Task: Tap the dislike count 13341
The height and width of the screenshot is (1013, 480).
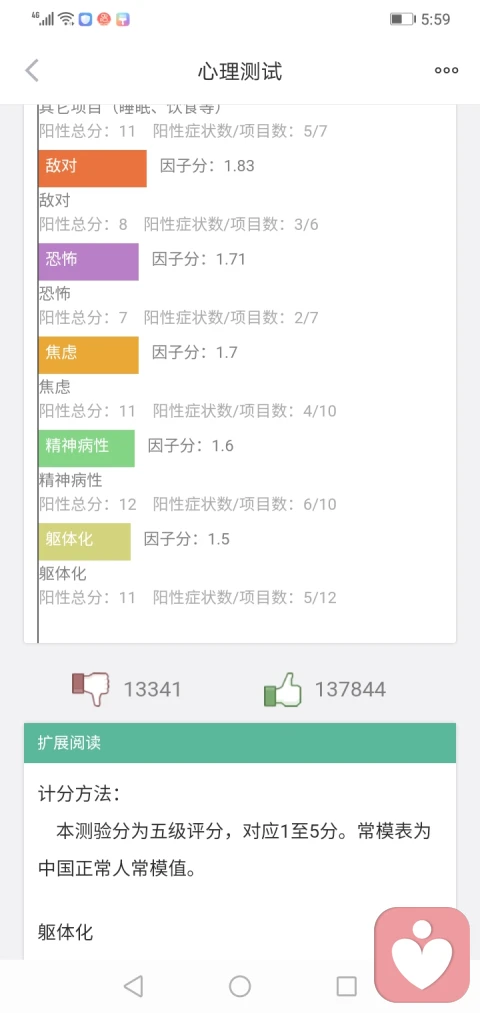Action: tap(152, 689)
